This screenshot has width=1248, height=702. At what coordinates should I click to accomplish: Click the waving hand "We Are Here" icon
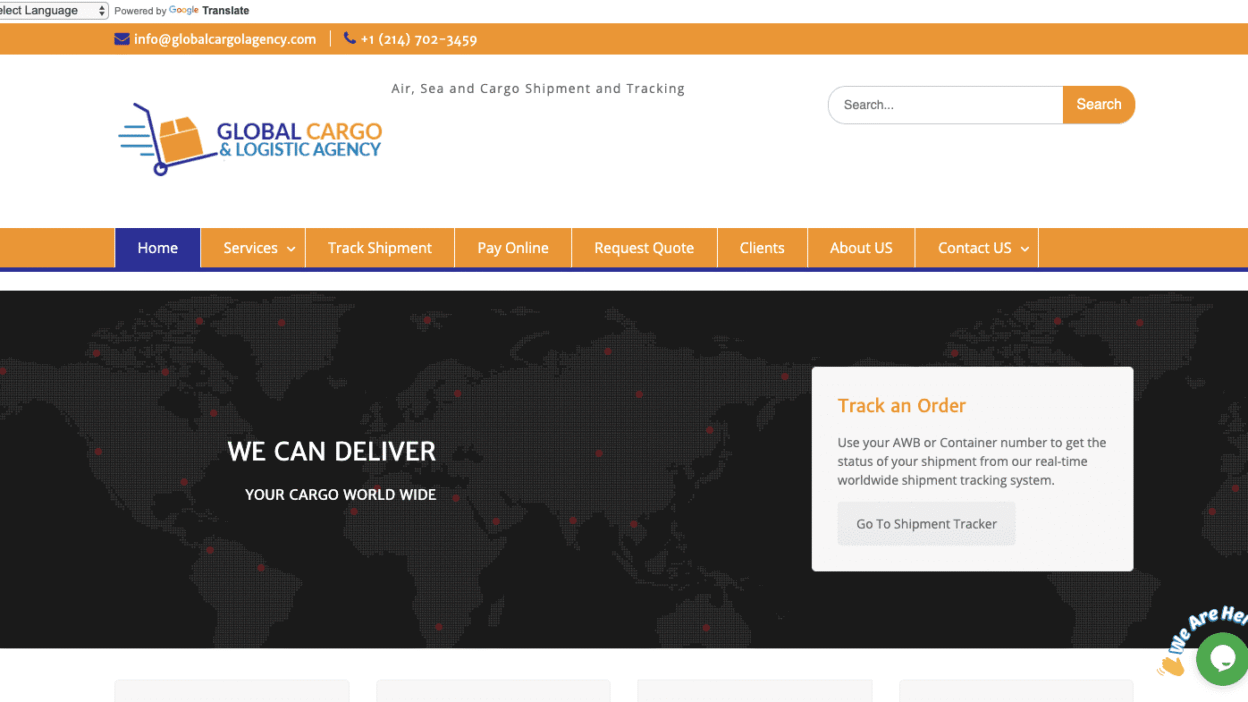pos(1172,663)
